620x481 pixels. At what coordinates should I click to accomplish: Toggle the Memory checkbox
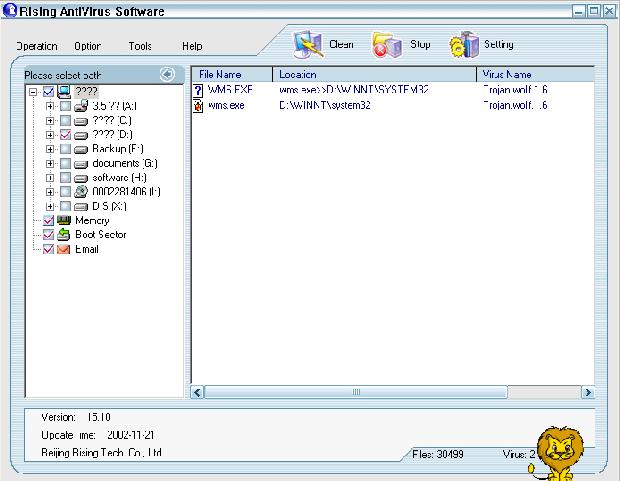[x=48, y=220]
